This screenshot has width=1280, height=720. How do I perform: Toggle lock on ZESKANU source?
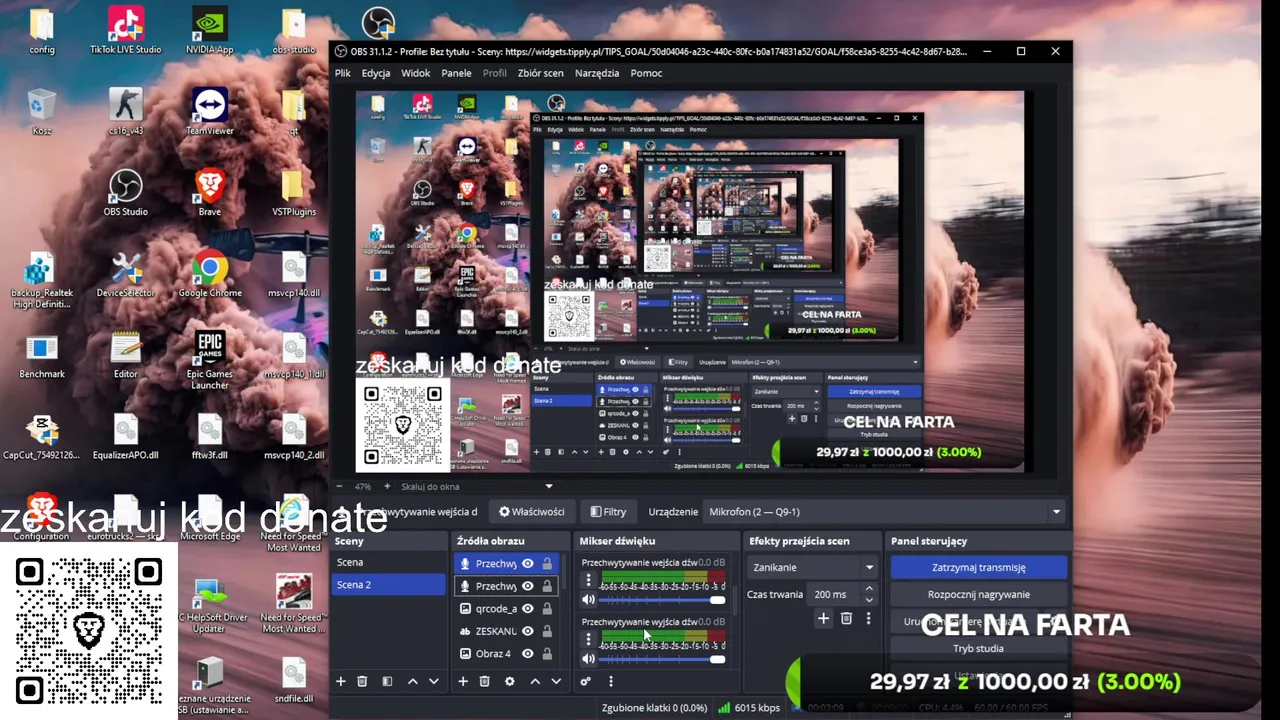coord(547,631)
